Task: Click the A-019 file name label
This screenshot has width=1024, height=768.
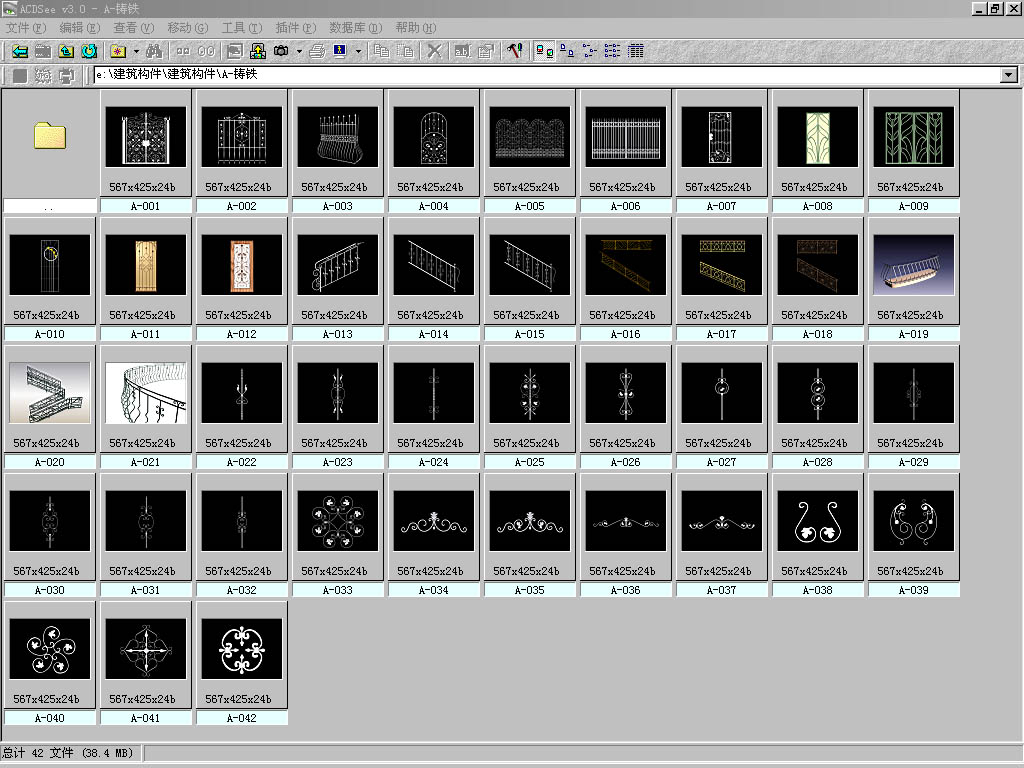Action: click(913, 334)
